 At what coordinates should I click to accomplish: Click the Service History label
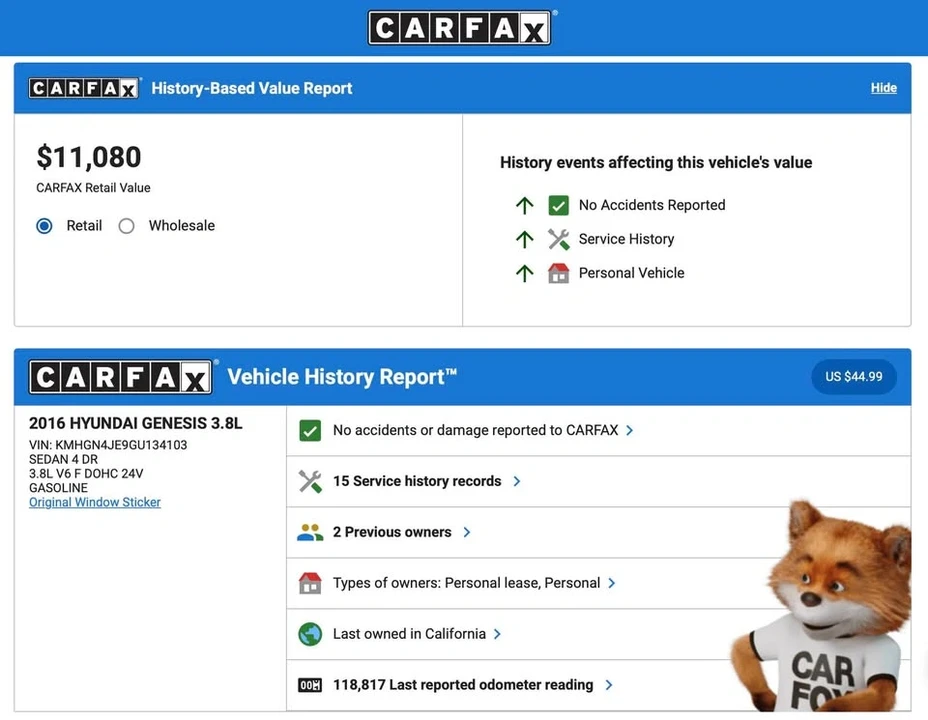coord(626,239)
